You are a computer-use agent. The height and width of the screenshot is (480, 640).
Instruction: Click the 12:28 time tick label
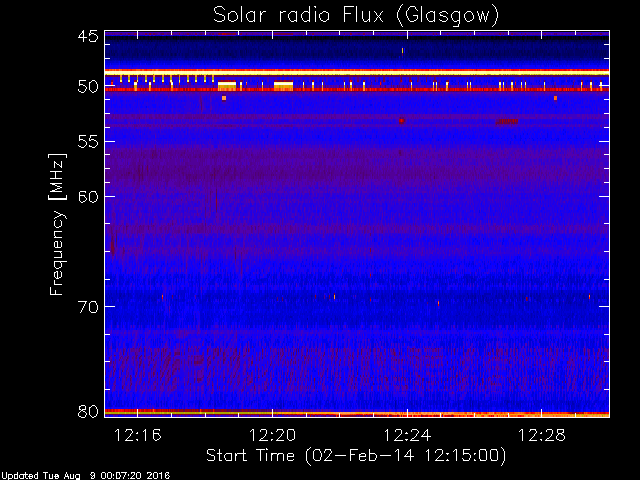[x=542, y=436]
